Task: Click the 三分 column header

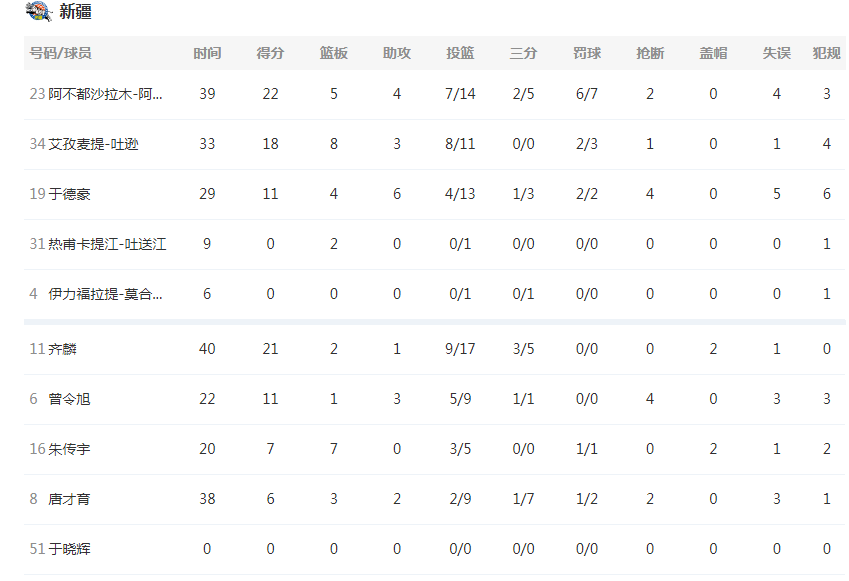Action: coord(524,53)
